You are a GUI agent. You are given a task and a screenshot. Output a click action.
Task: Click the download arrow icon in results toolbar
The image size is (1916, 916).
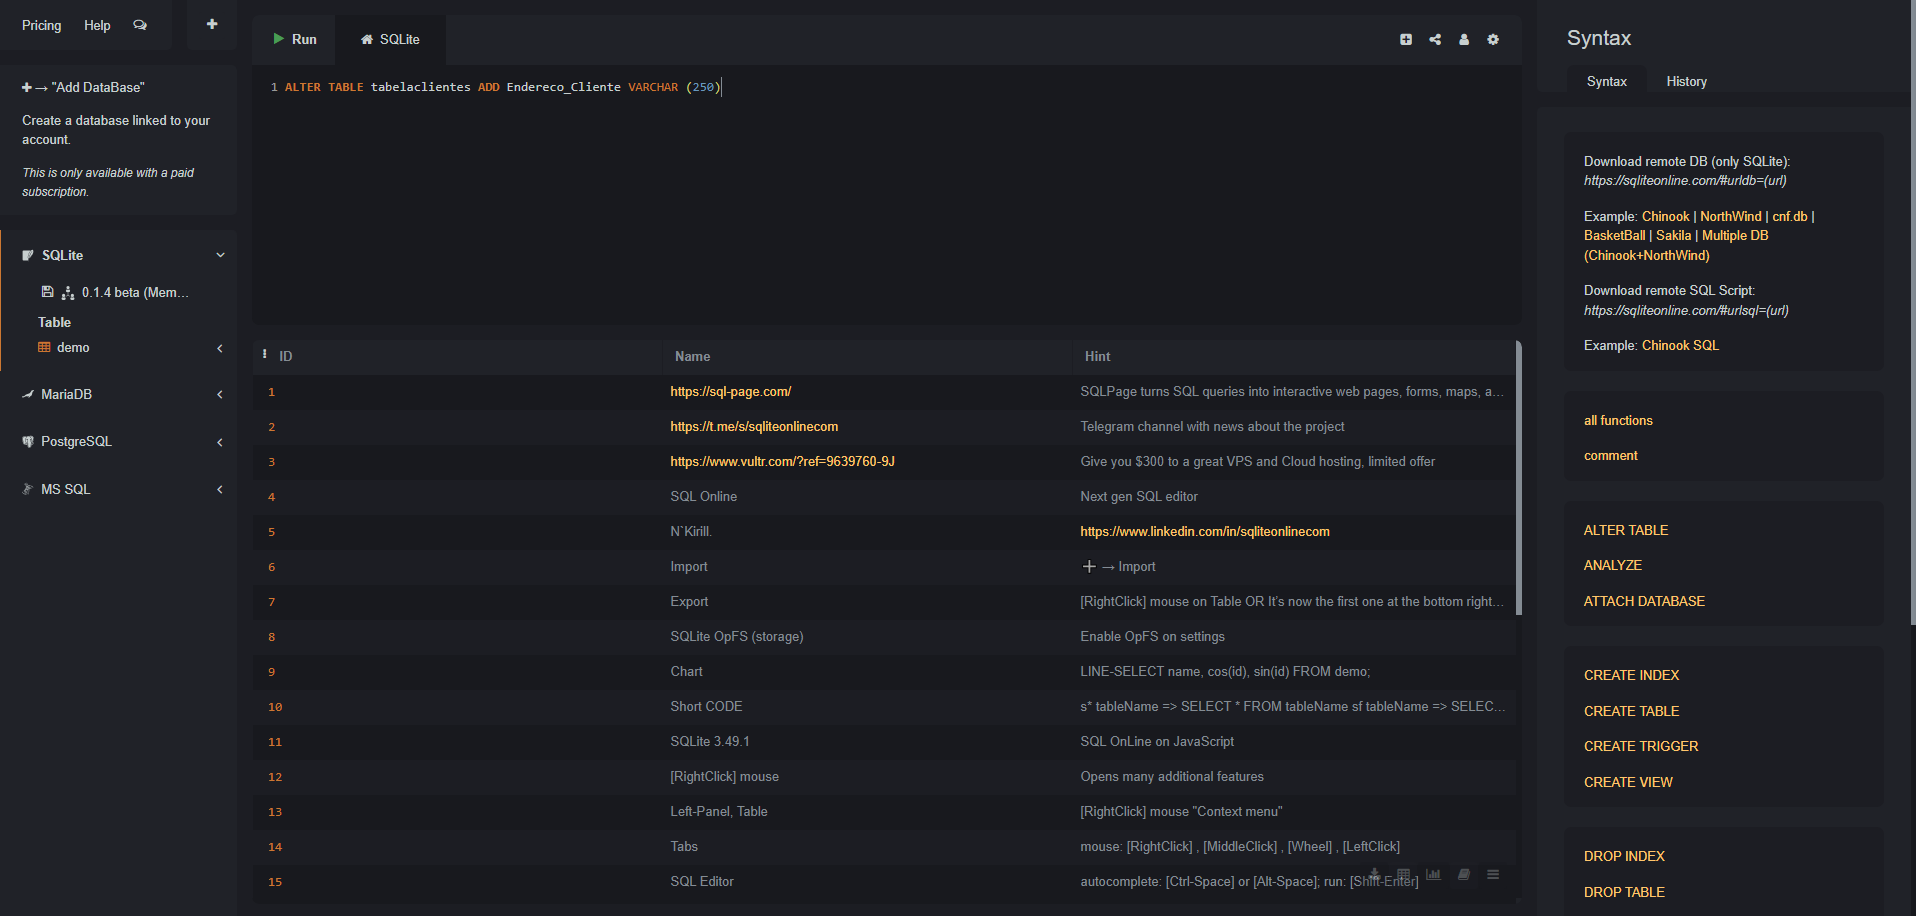[1375, 874]
